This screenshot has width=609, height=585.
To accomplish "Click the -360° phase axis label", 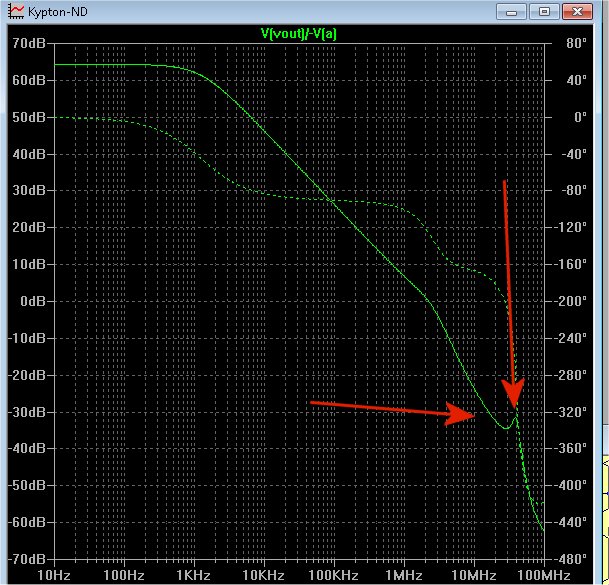I will coord(570,448).
